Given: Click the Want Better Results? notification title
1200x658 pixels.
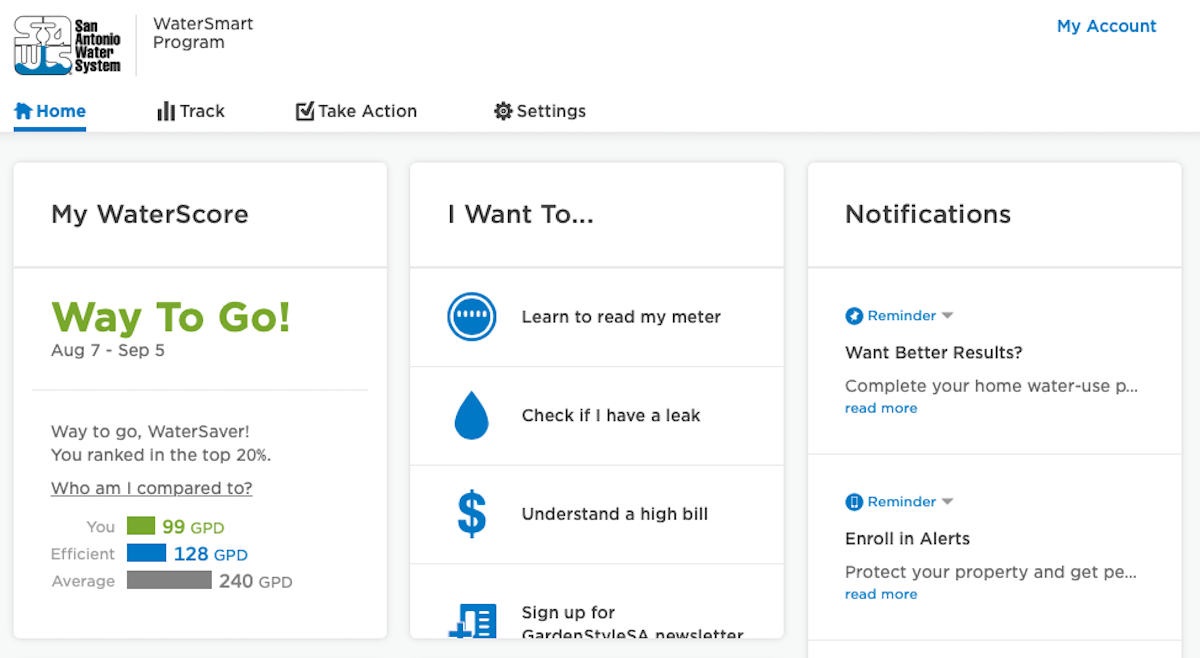Looking at the screenshot, I should pos(934,353).
